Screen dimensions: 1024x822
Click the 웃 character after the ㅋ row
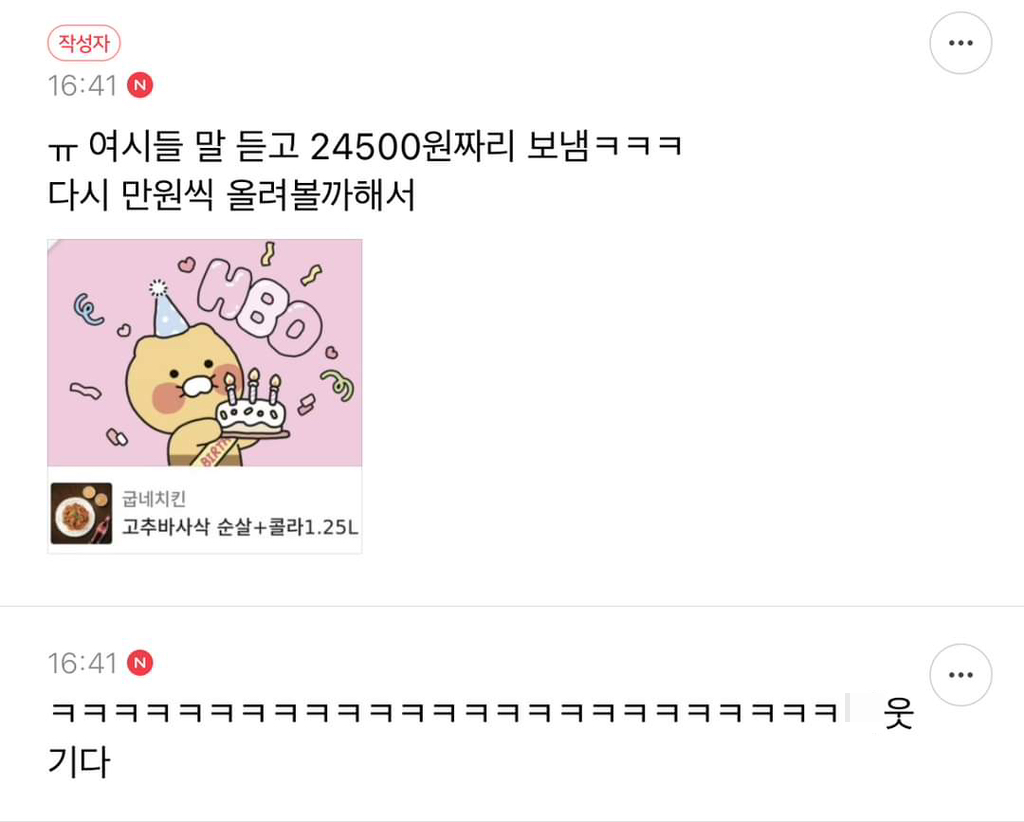pos(899,712)
